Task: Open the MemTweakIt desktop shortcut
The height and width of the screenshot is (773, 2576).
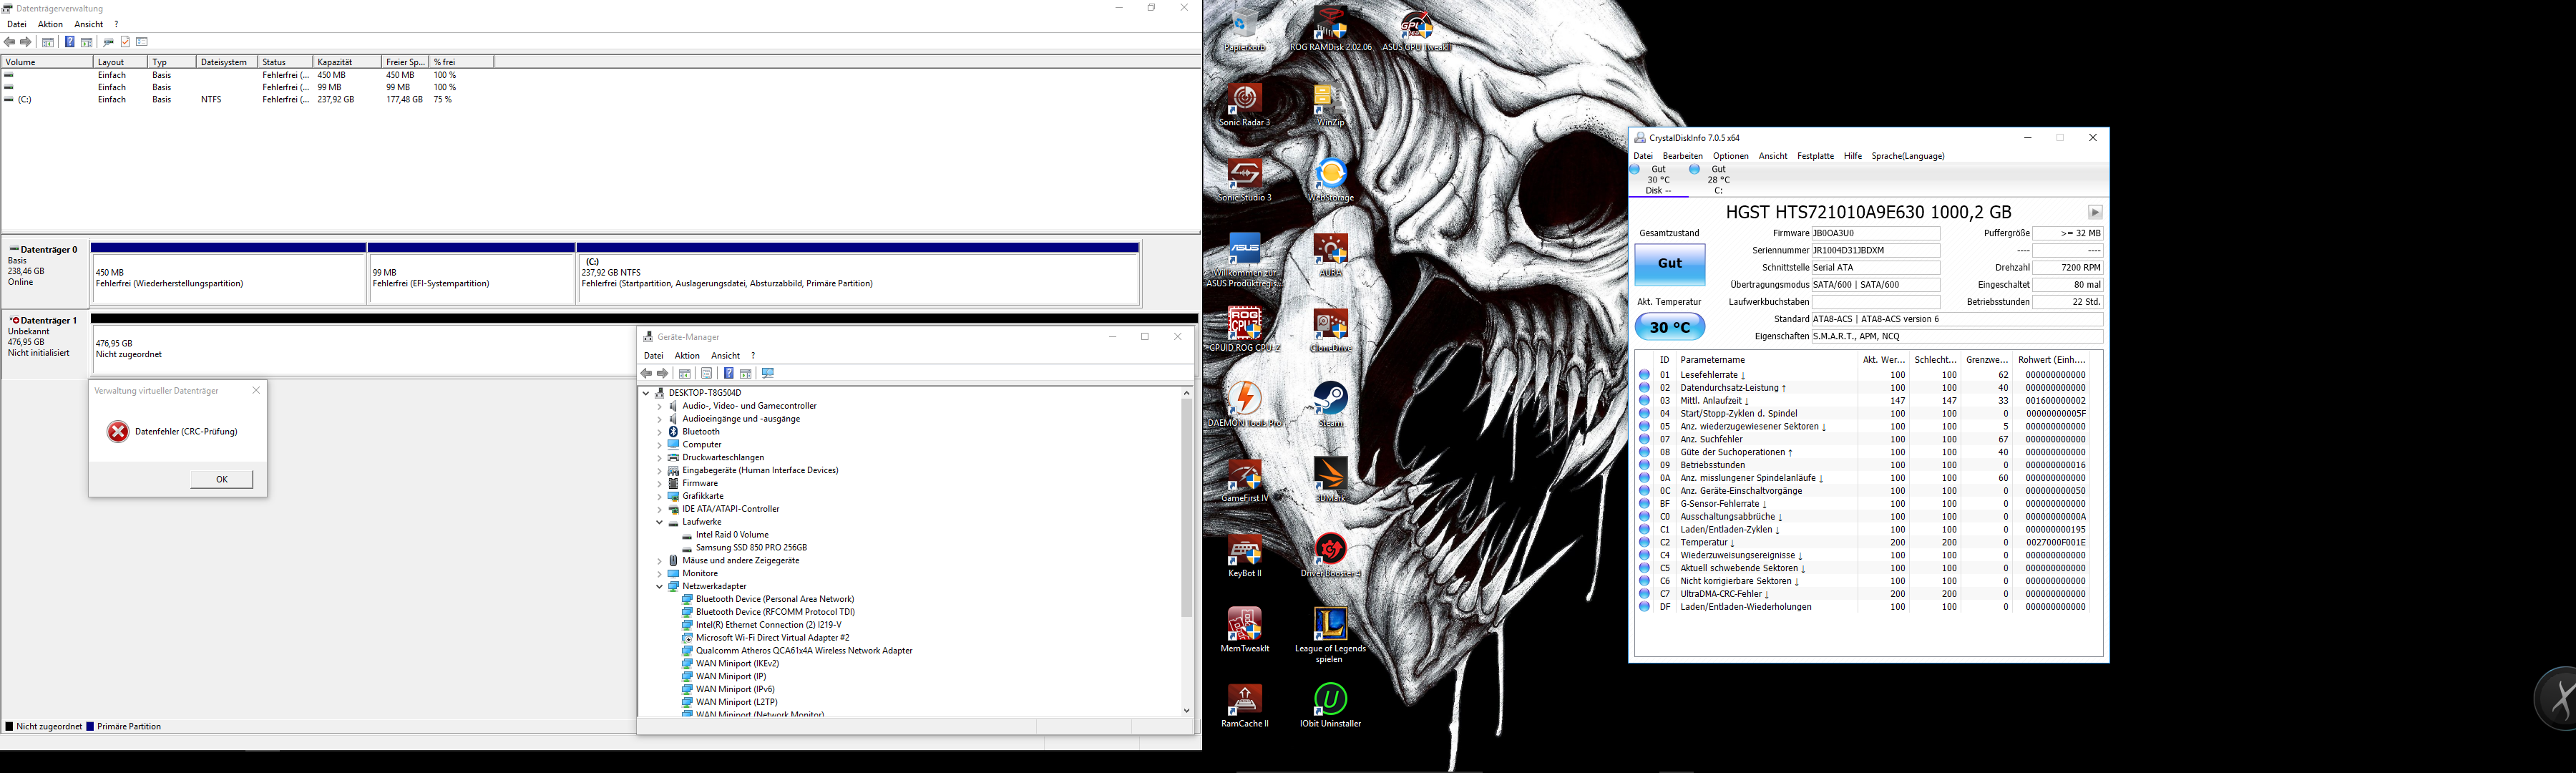Action: pos(1244,625)
